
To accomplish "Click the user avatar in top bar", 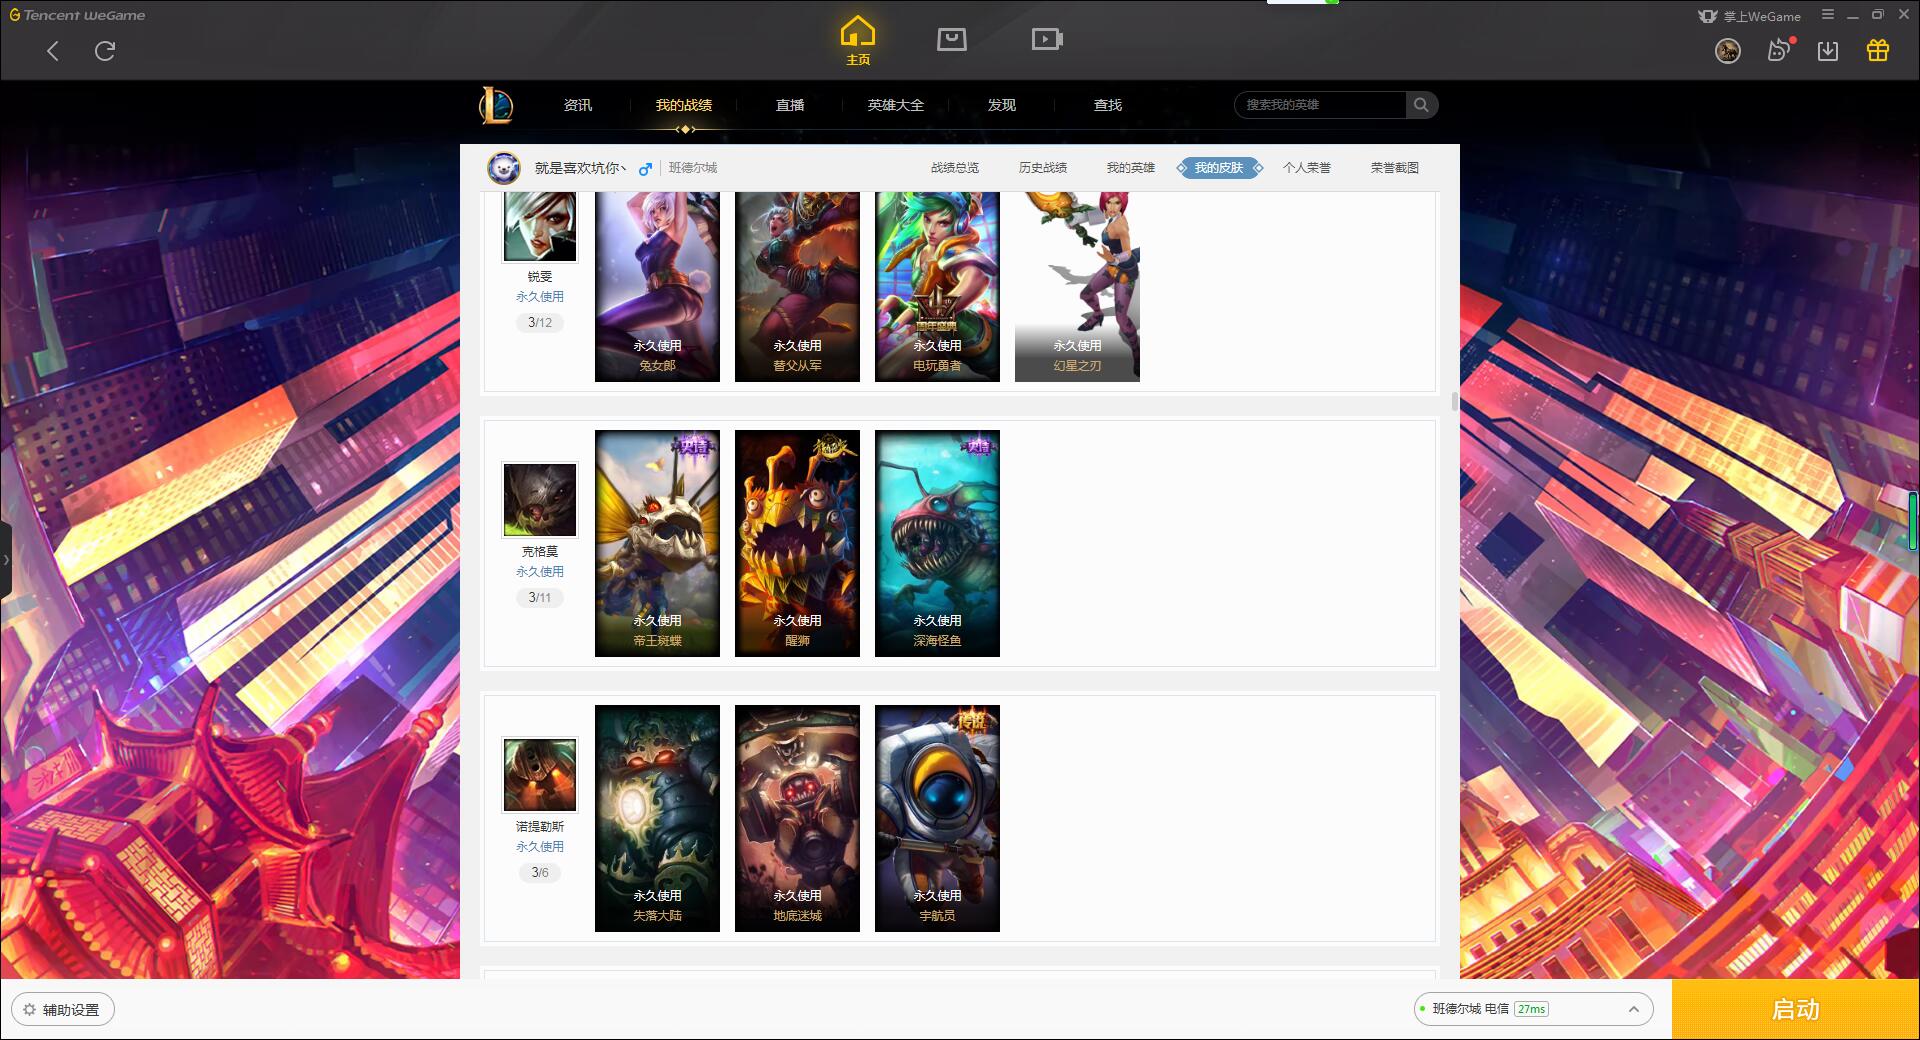I will point(1728,51).
